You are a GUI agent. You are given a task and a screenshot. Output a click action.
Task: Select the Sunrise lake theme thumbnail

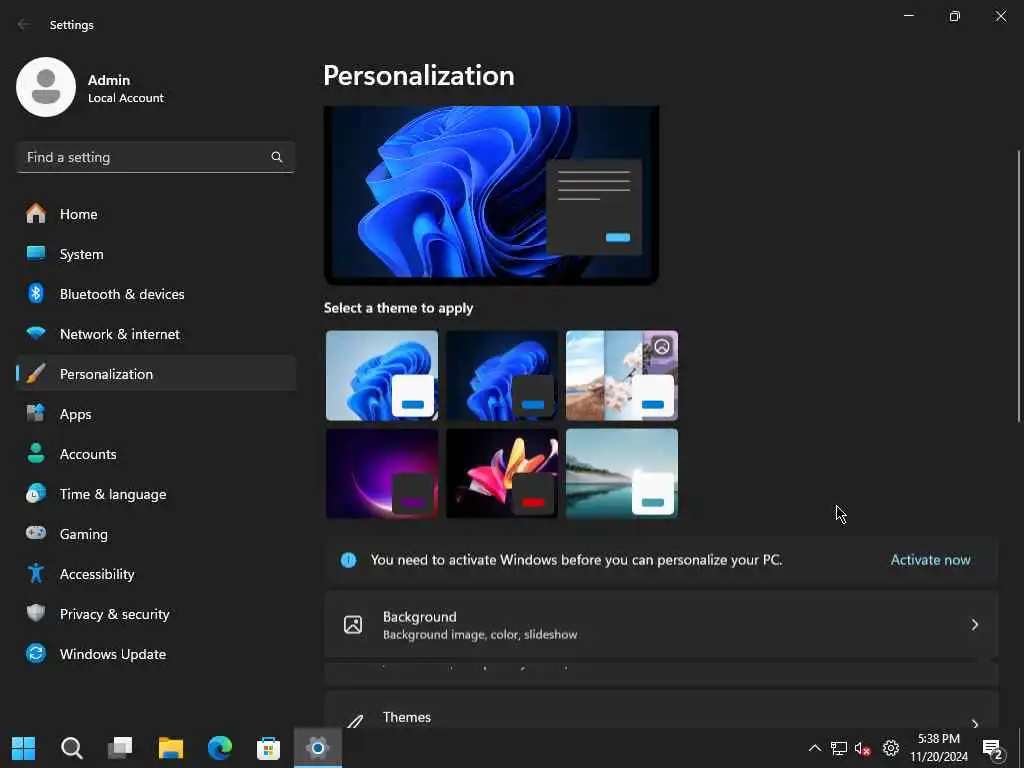coord(622,473)
